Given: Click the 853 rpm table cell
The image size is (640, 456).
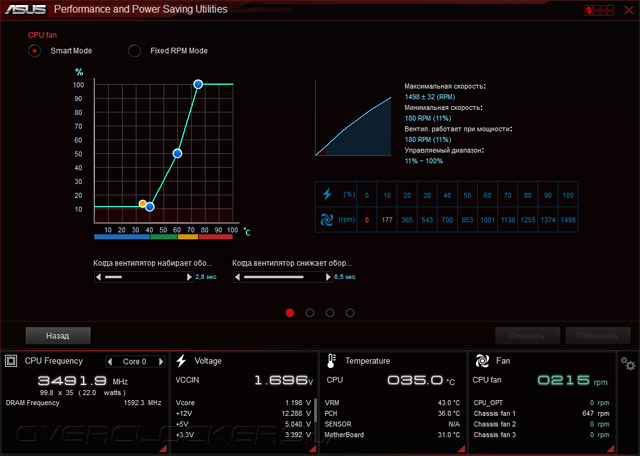Looking at the screenshot, I should tap(467, 220).
